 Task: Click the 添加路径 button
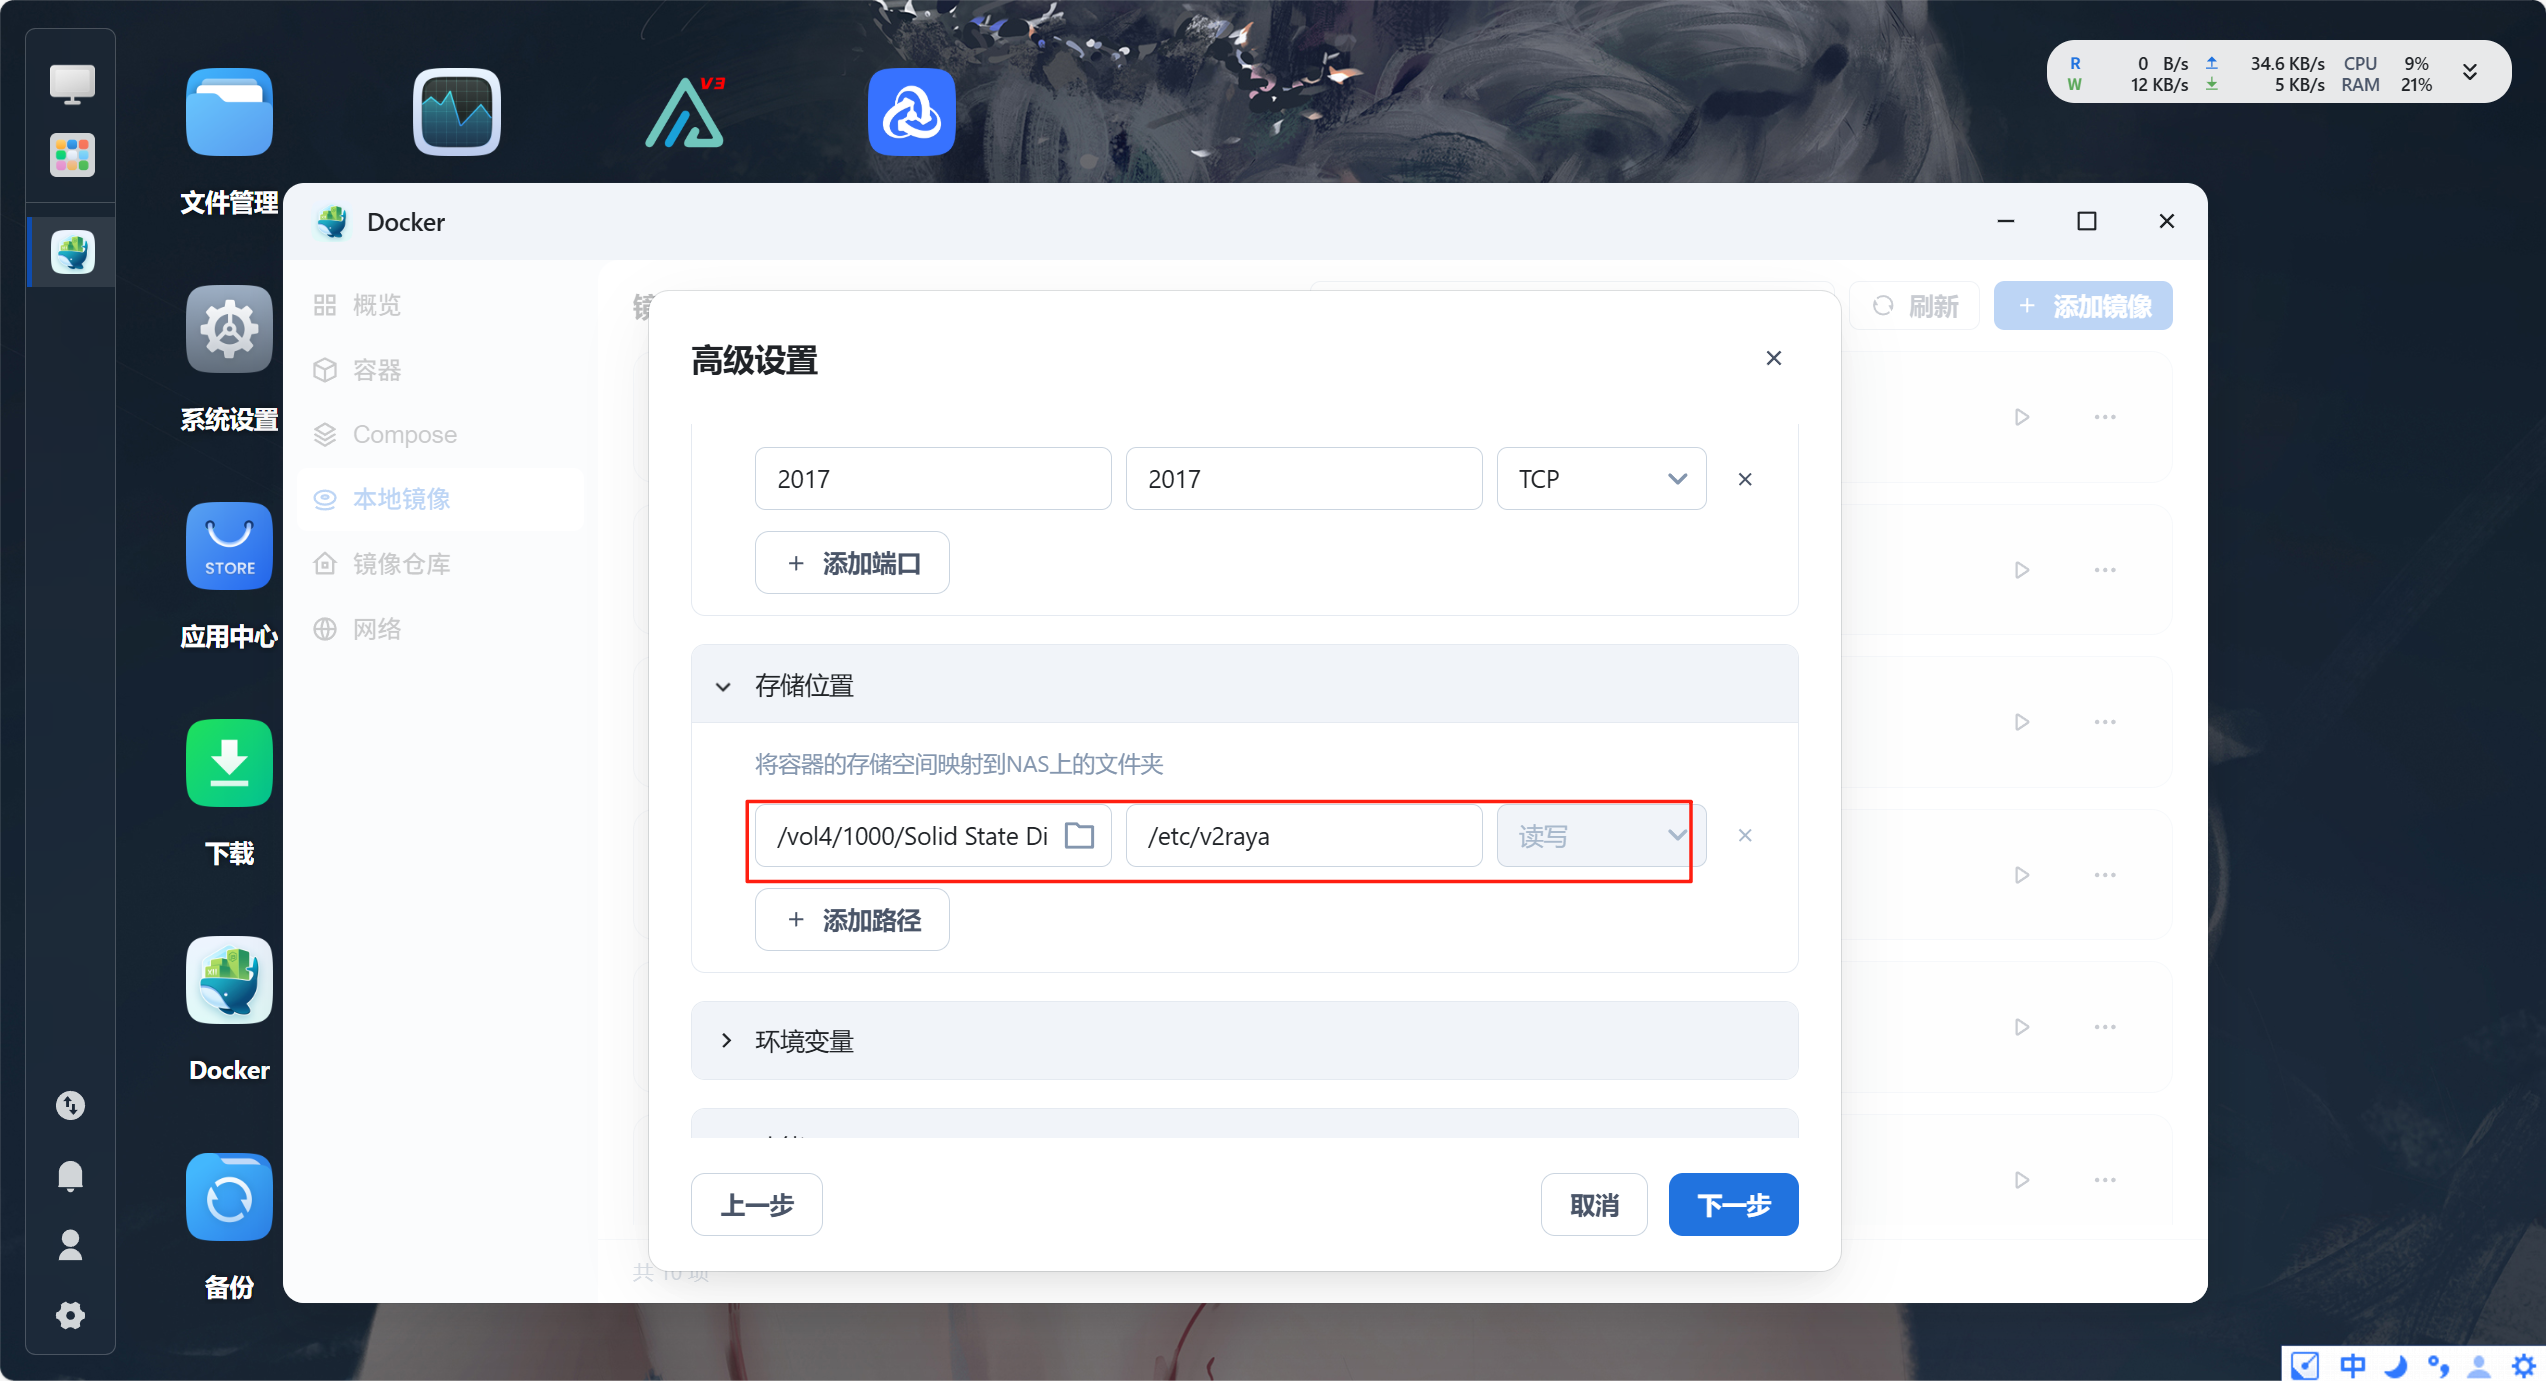(852, 920)
